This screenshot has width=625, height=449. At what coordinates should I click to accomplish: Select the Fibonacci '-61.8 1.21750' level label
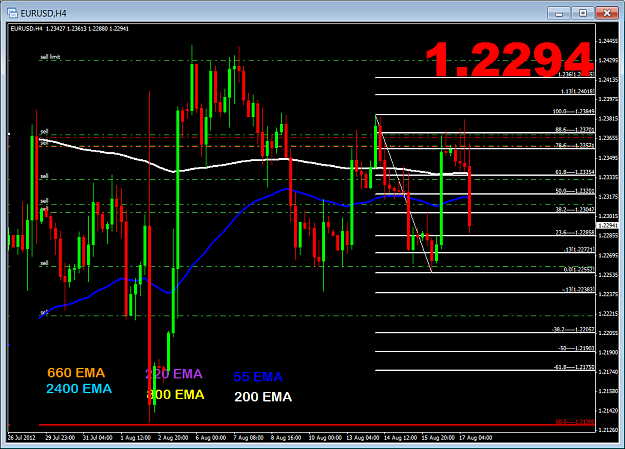574,367
